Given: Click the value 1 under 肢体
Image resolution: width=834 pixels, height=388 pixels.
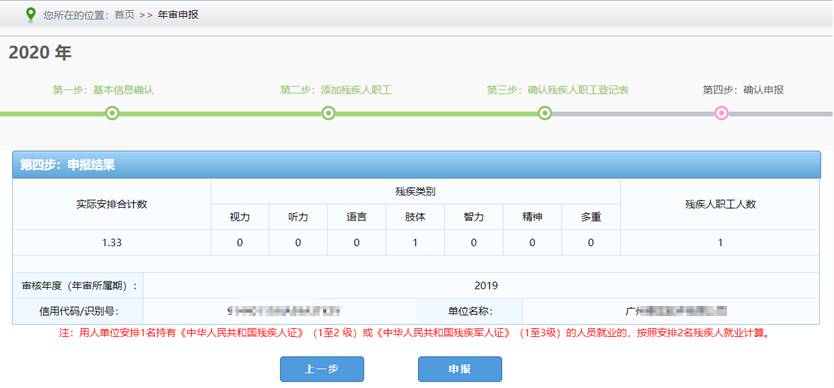Looking at the screenshot, I should click(415, 243).
